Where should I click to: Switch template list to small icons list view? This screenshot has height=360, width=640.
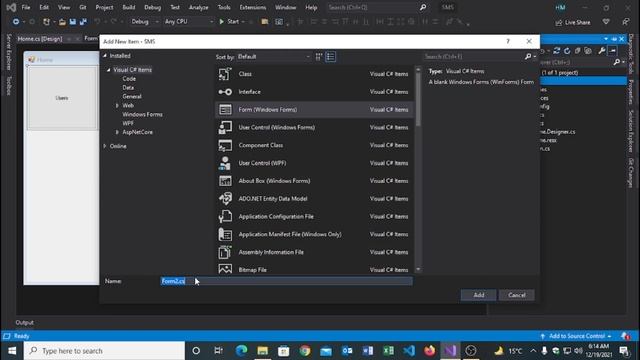[x=330, y=57]
